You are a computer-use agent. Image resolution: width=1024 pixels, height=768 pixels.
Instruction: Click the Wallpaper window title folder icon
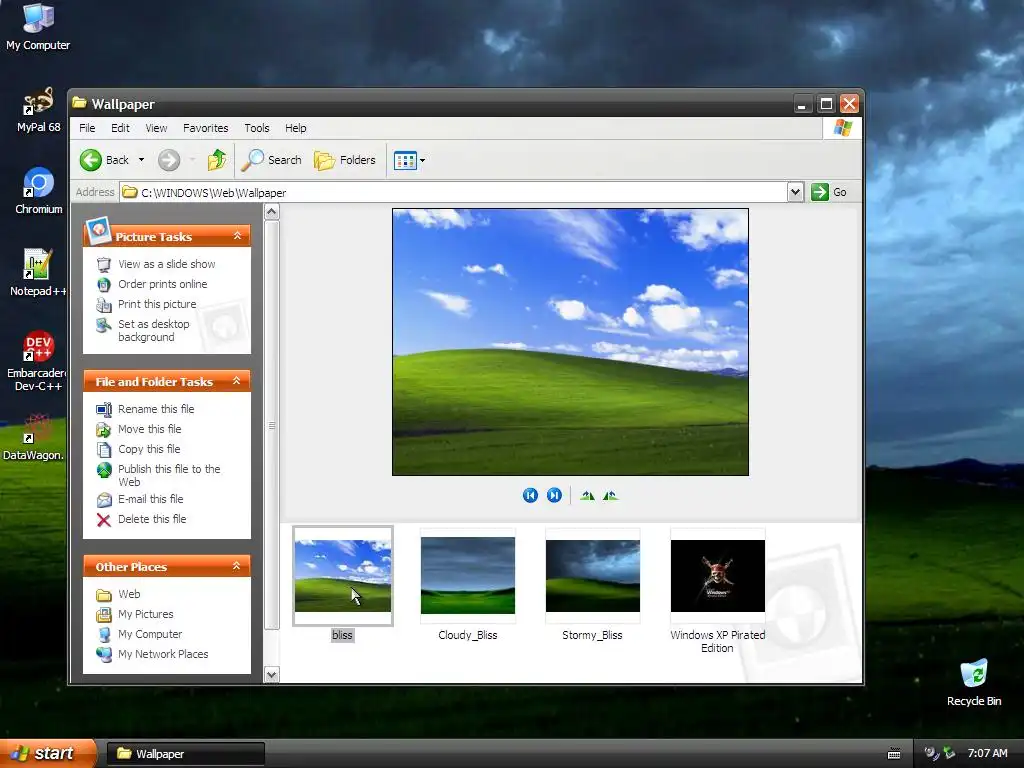pos(80,103)
